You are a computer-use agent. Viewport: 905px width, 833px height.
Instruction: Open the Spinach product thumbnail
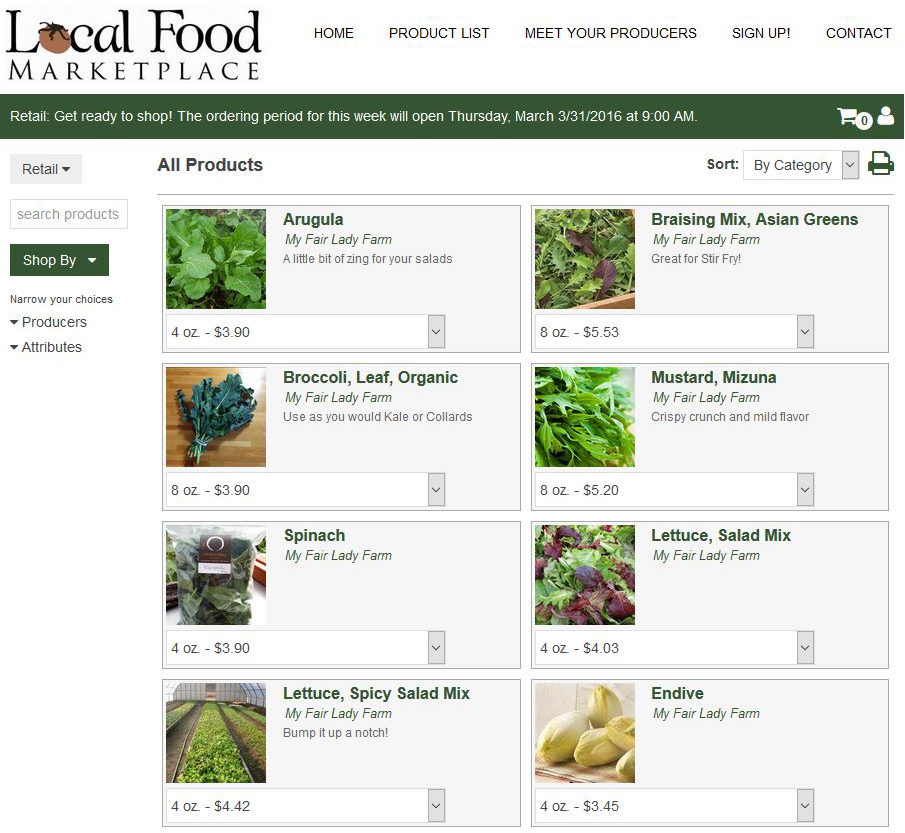tap(216, 574)
